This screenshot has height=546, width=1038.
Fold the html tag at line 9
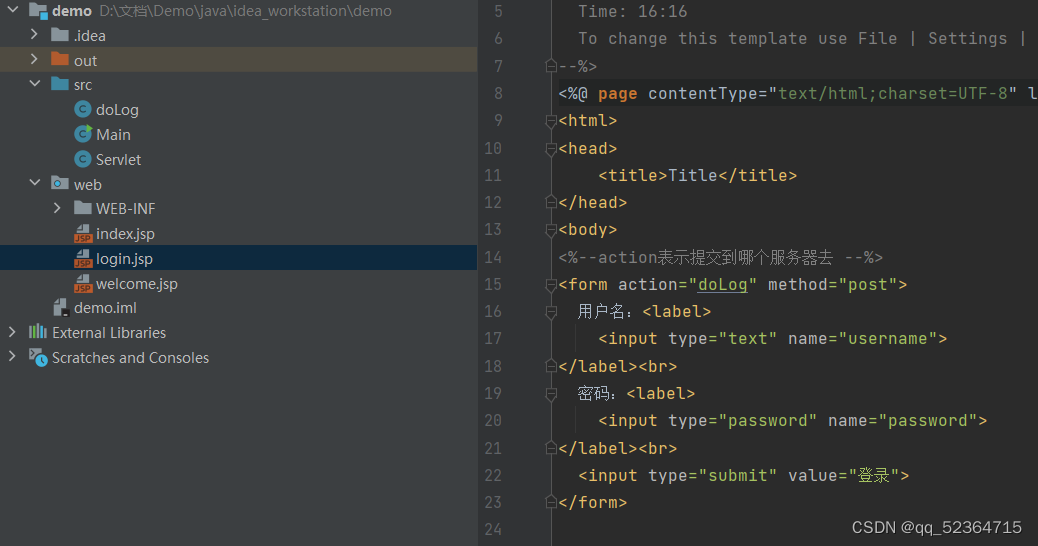point(551,120)
